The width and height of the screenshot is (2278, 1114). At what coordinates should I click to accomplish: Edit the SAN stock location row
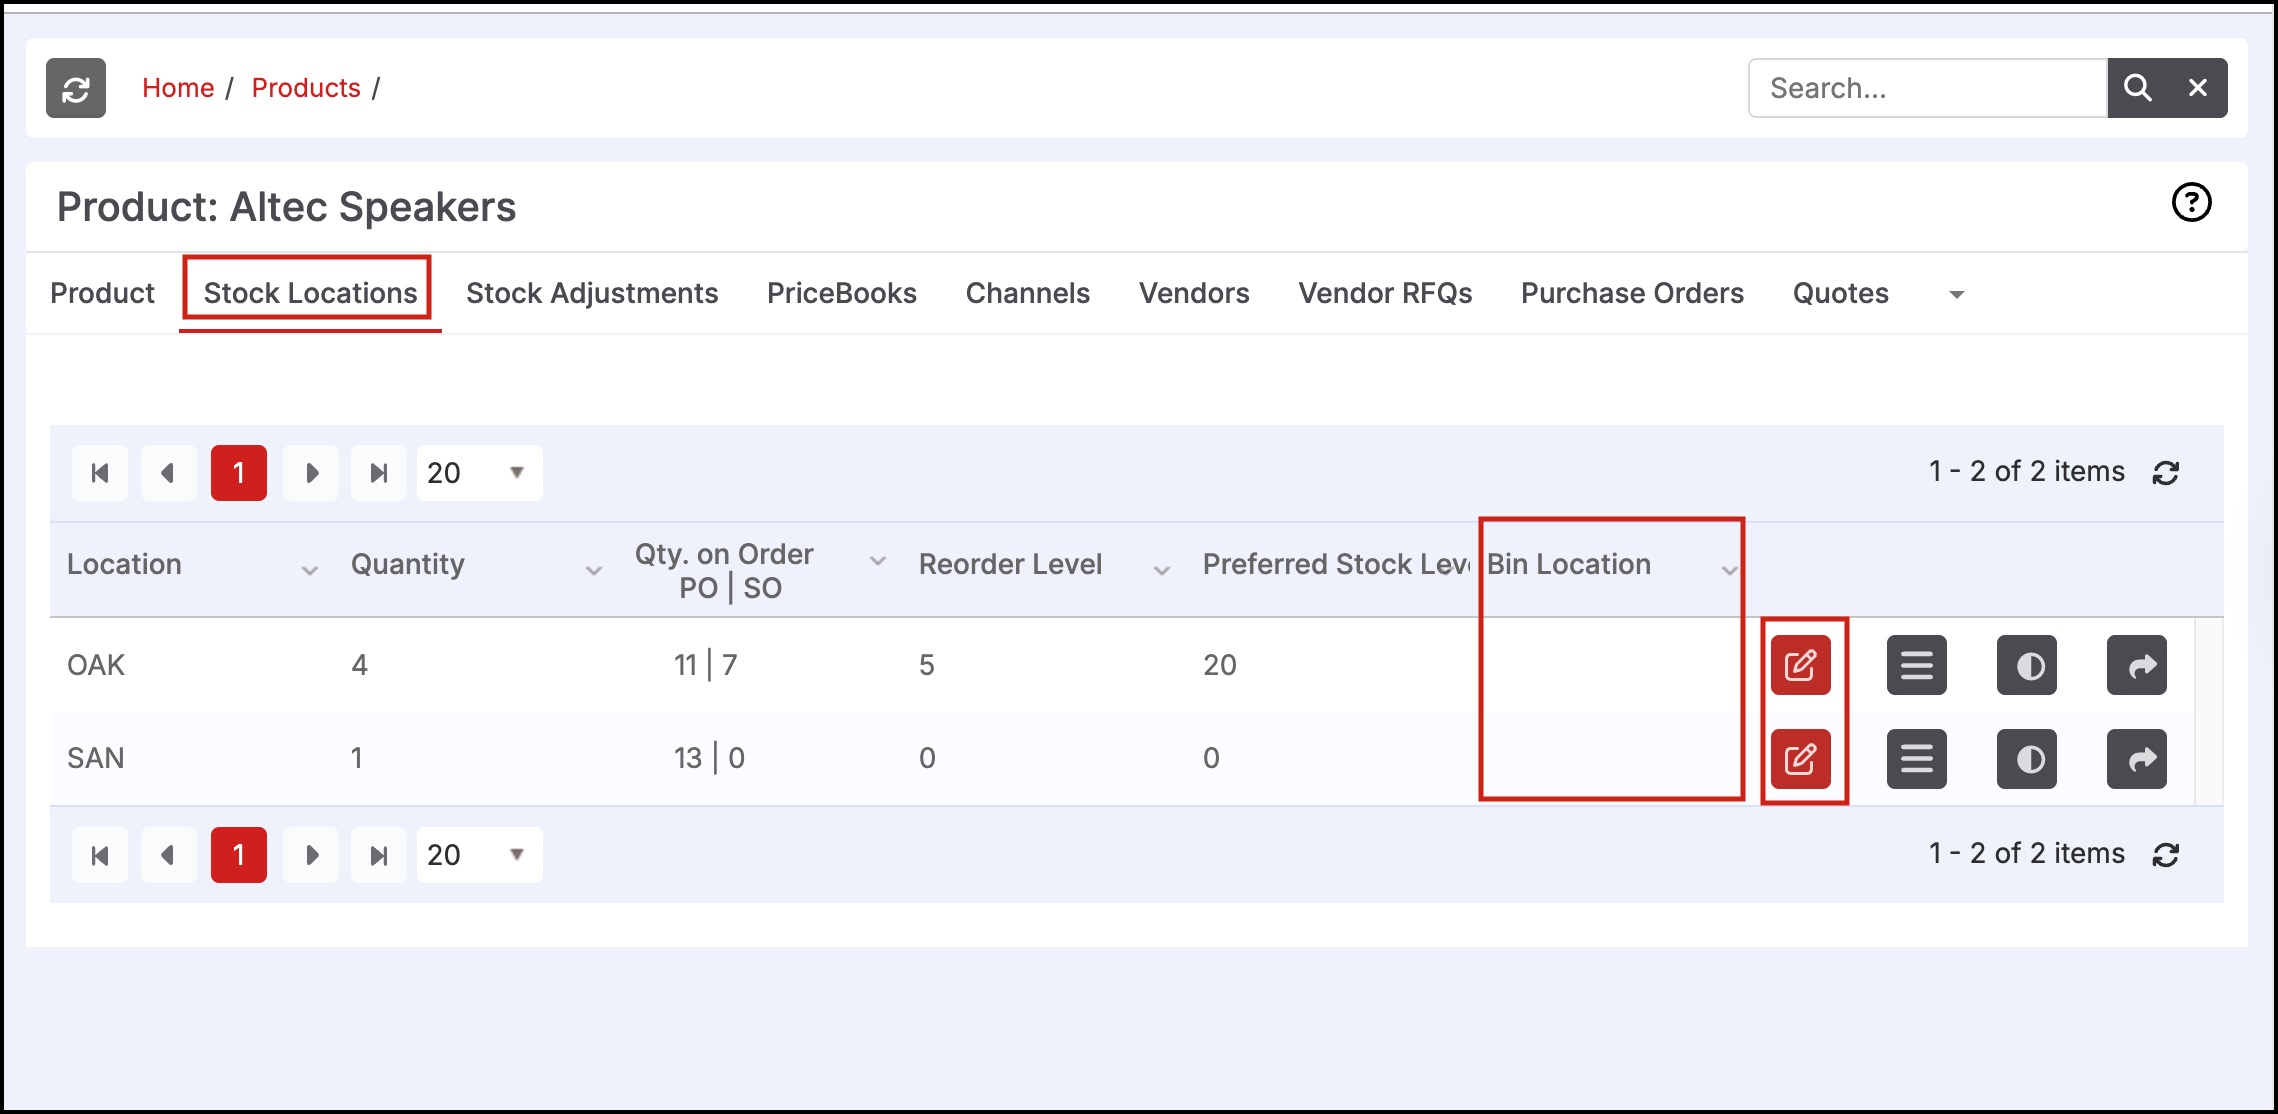click(1800, 759)
